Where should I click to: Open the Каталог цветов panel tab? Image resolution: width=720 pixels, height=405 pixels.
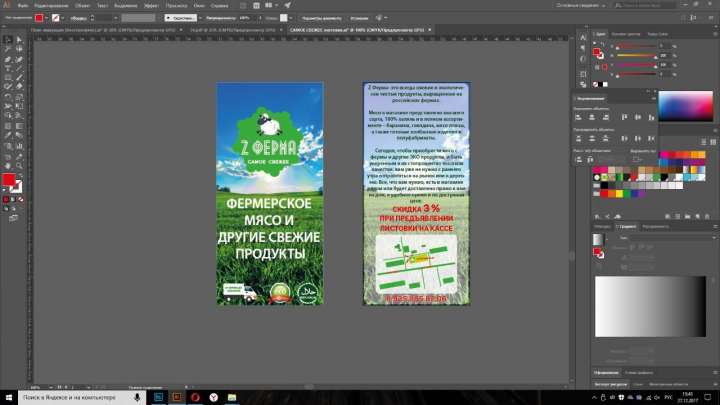point(626,34)
